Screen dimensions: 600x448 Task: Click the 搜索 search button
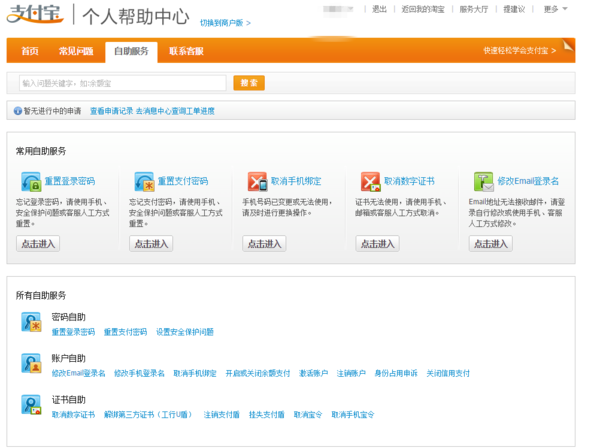point(249,83)
